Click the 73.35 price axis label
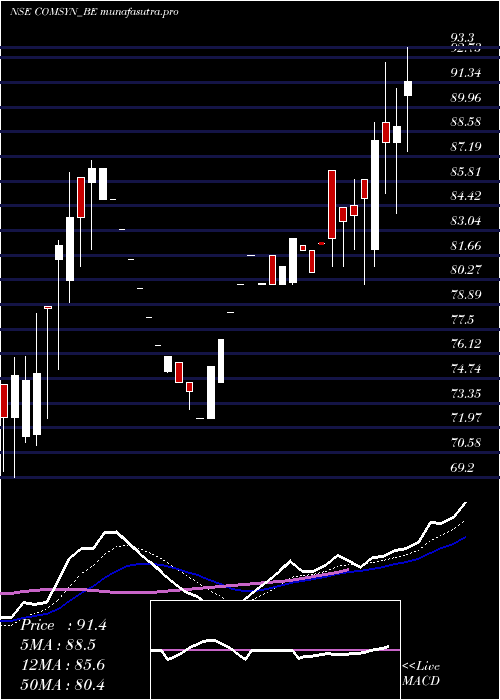This screenshot has height=700, width=500. pyautogui.click(x=466, y=394)
